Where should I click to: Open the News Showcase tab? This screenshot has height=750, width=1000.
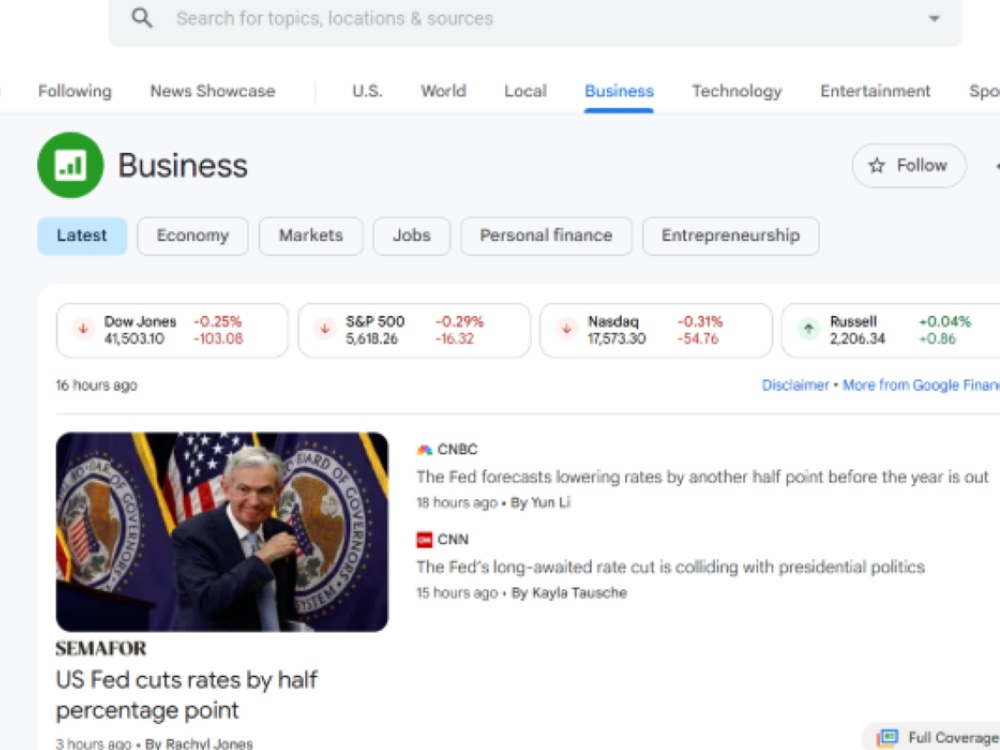[x=213, y=91]
